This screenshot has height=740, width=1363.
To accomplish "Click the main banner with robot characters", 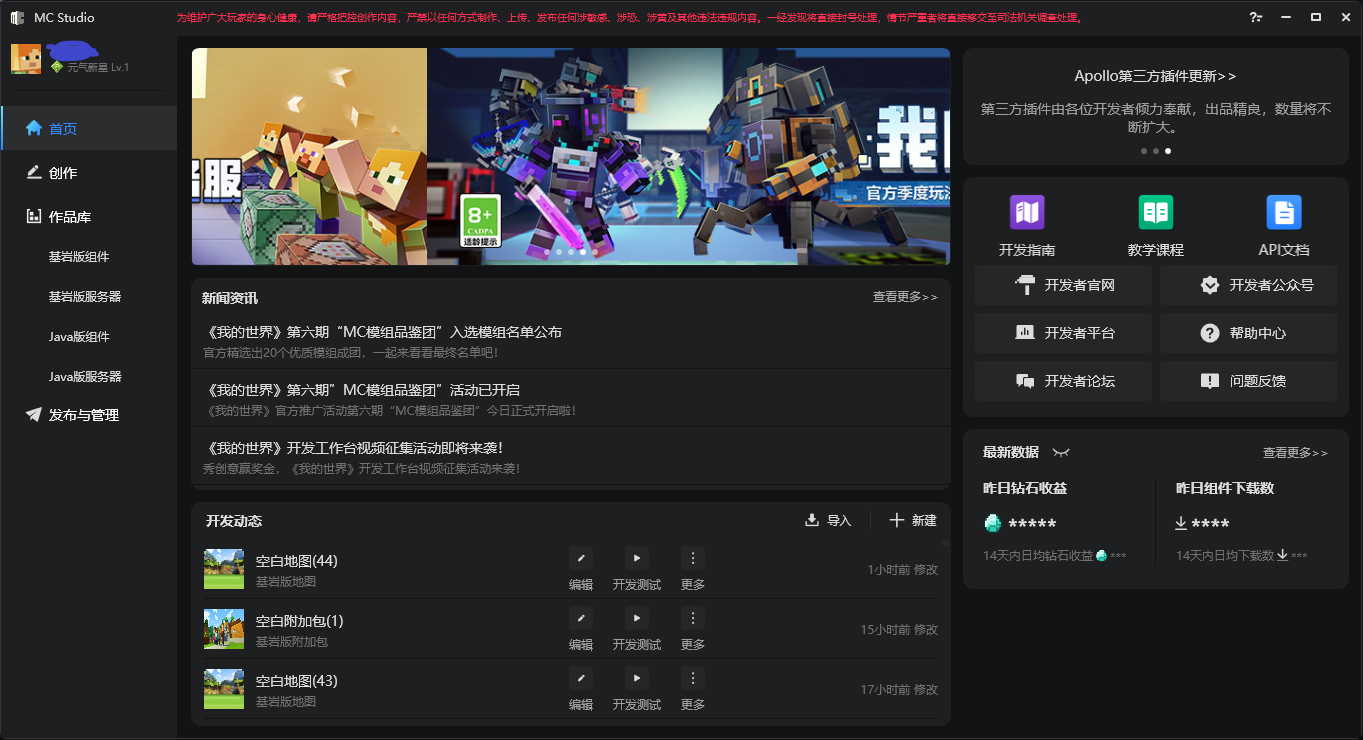I will point(688,156).
